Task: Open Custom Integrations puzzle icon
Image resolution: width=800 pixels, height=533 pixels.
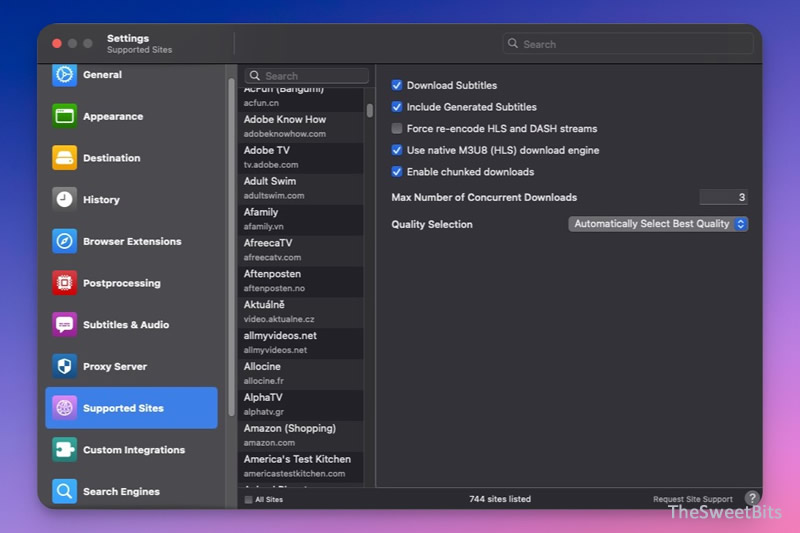Action: tap(64, 450)
